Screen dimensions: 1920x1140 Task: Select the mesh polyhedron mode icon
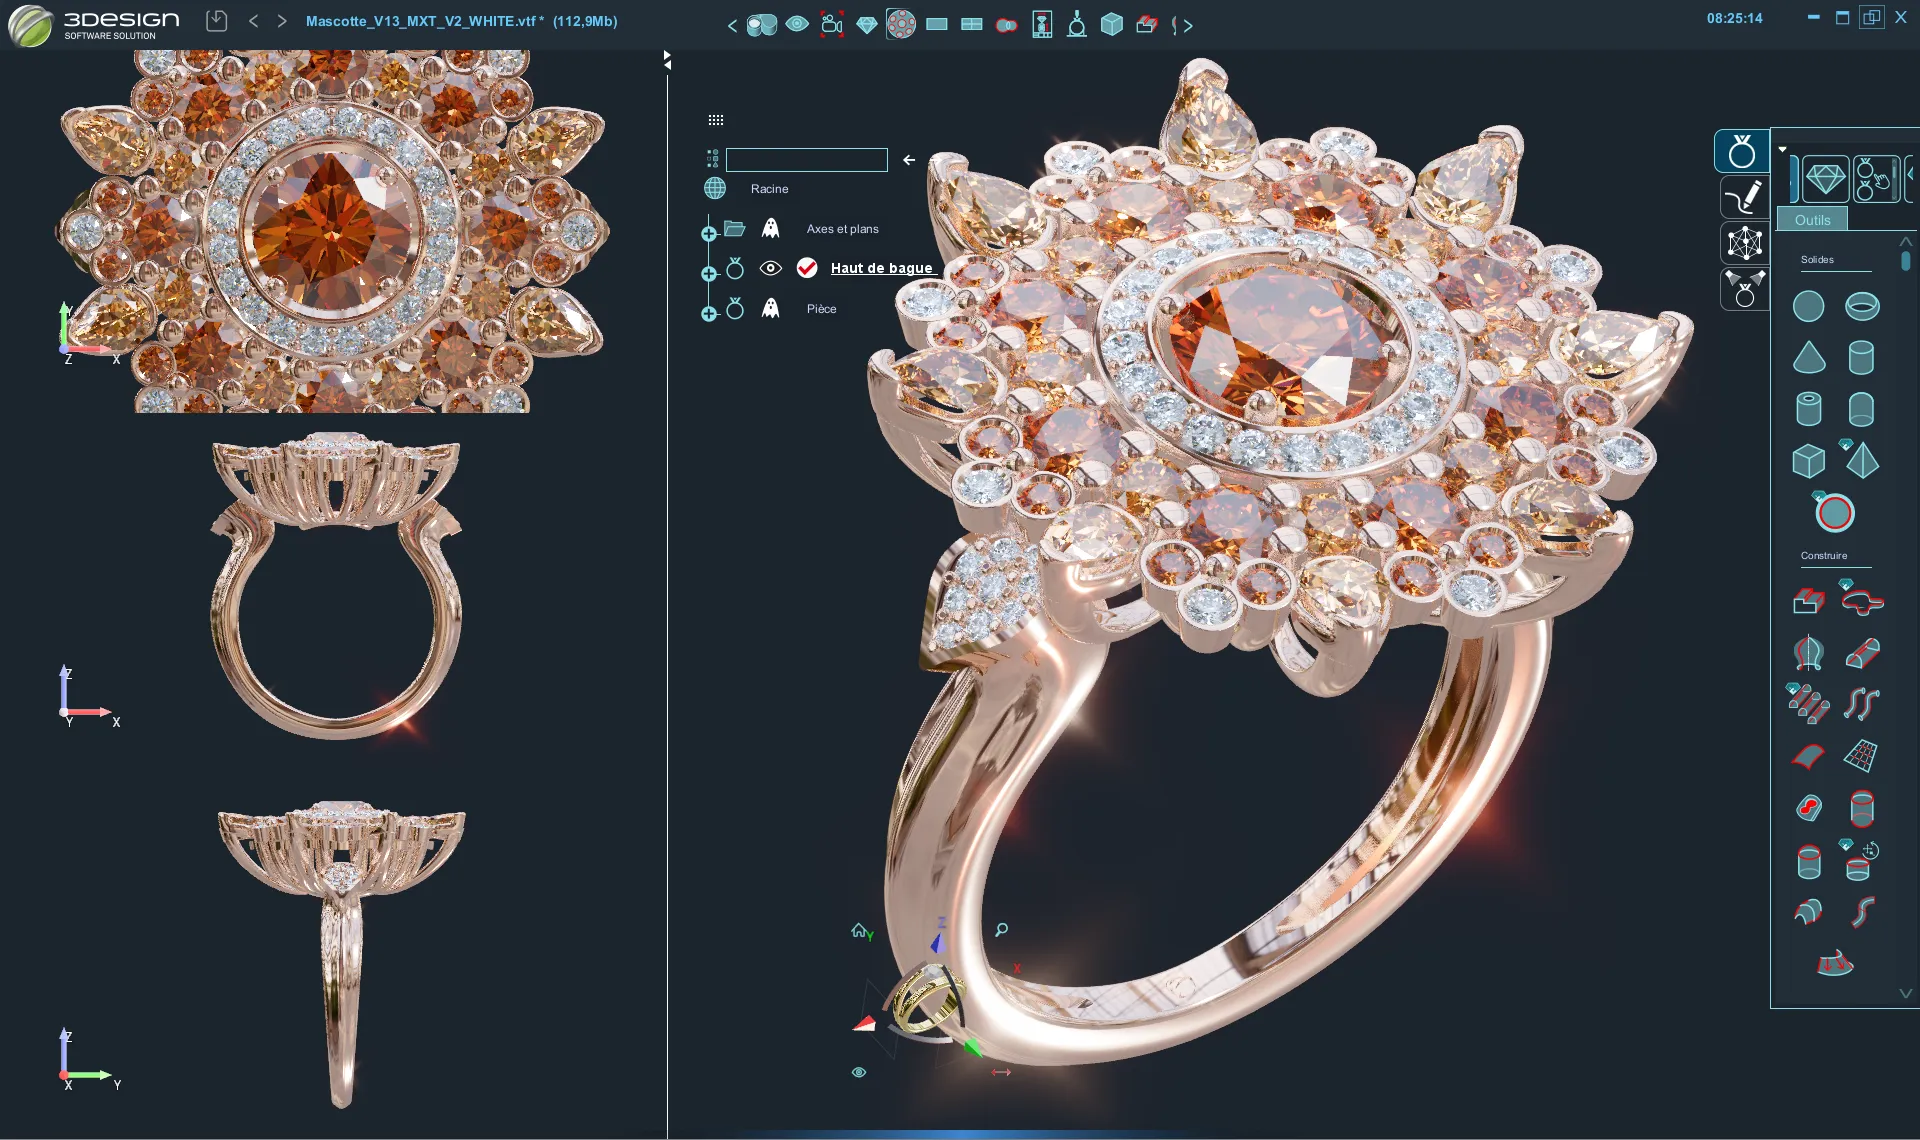1744,242
